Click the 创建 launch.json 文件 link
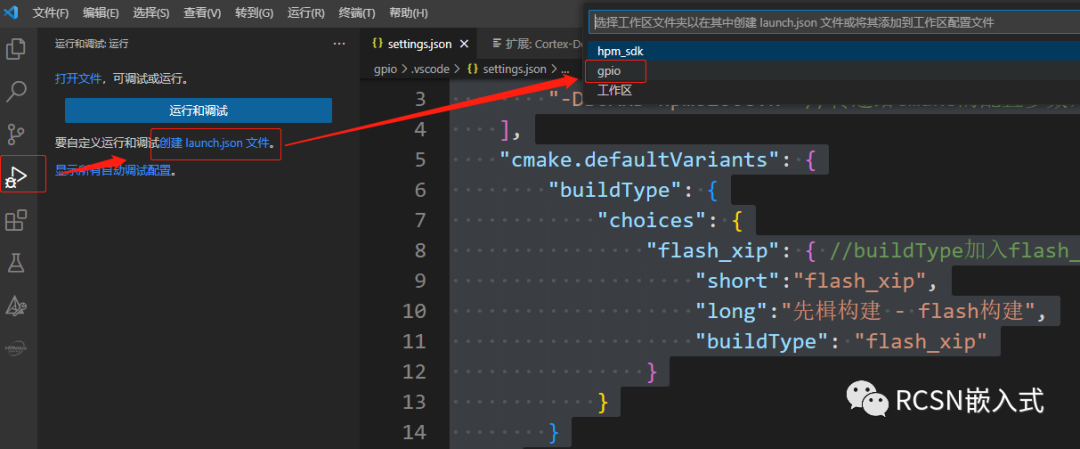The image size is (1080, 449). [214, 143]
